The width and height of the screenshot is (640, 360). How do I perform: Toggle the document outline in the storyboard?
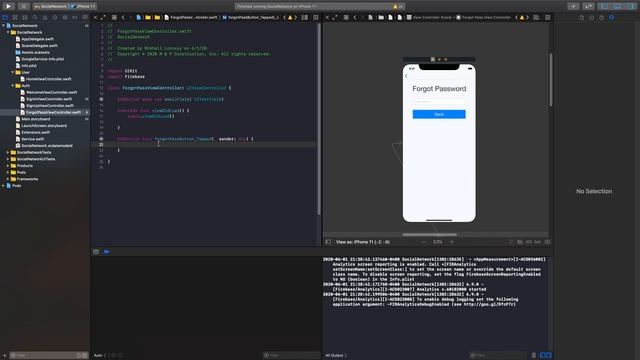point(328,242)
